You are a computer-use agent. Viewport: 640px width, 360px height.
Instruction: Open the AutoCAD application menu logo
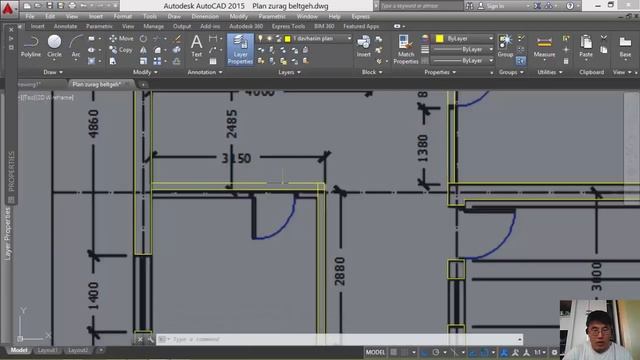[8, 8]
